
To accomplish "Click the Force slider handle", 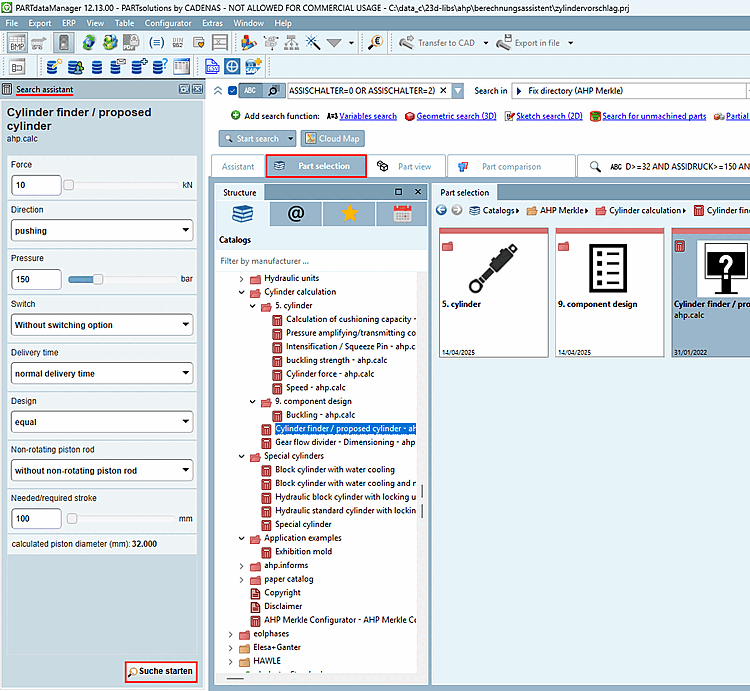I will [x=69, y=185].
